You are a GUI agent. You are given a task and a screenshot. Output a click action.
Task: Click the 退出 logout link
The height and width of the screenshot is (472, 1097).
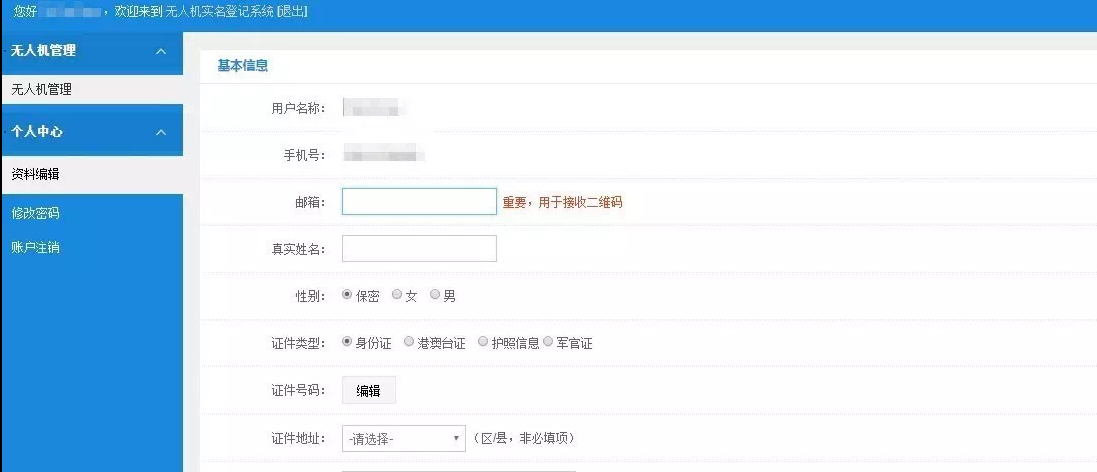tap(291, 12)
